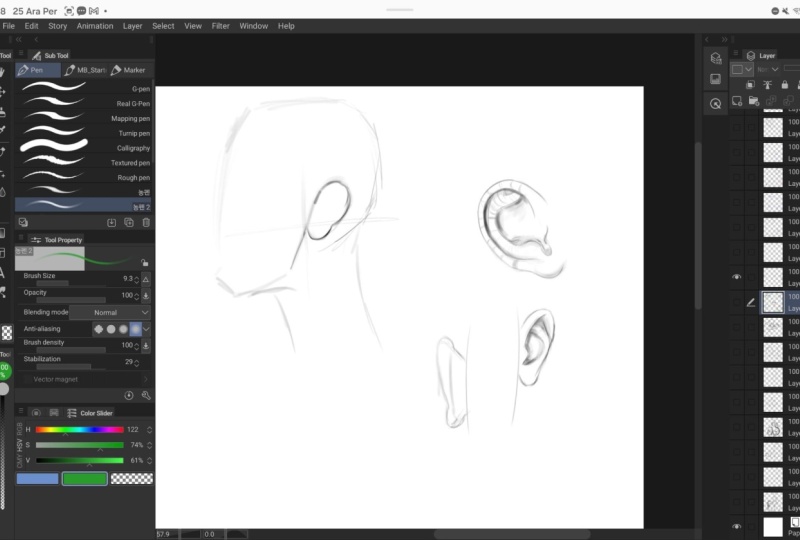Click the Brush density dynamics button

click(x=146, y=346)
